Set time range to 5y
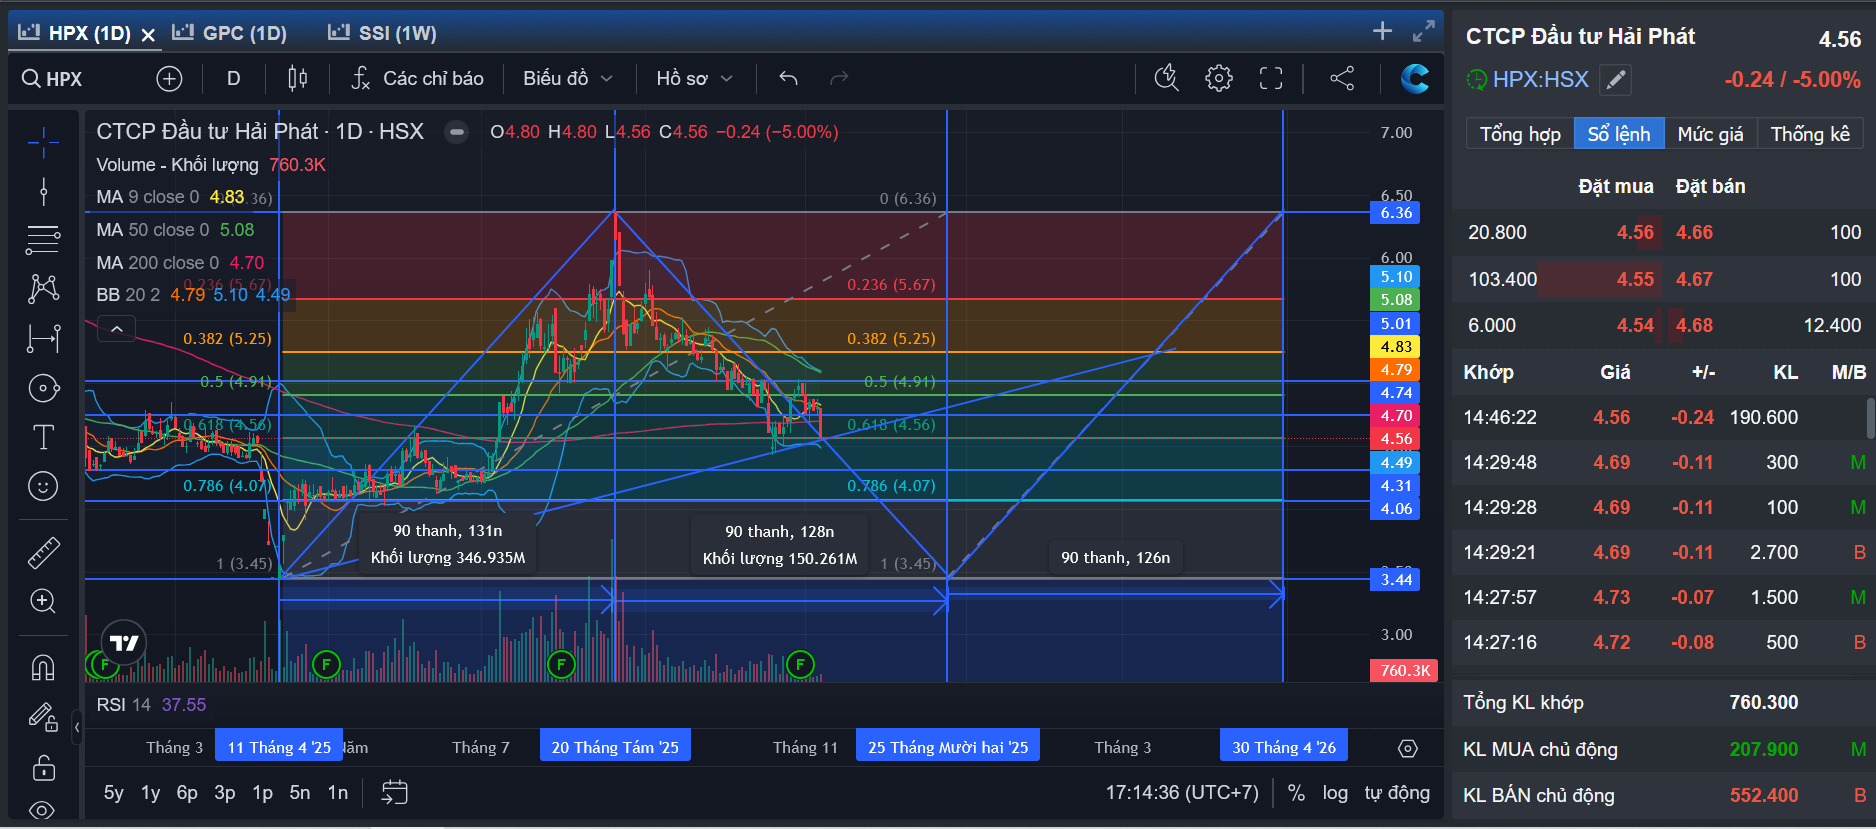 tap(114, 793)
